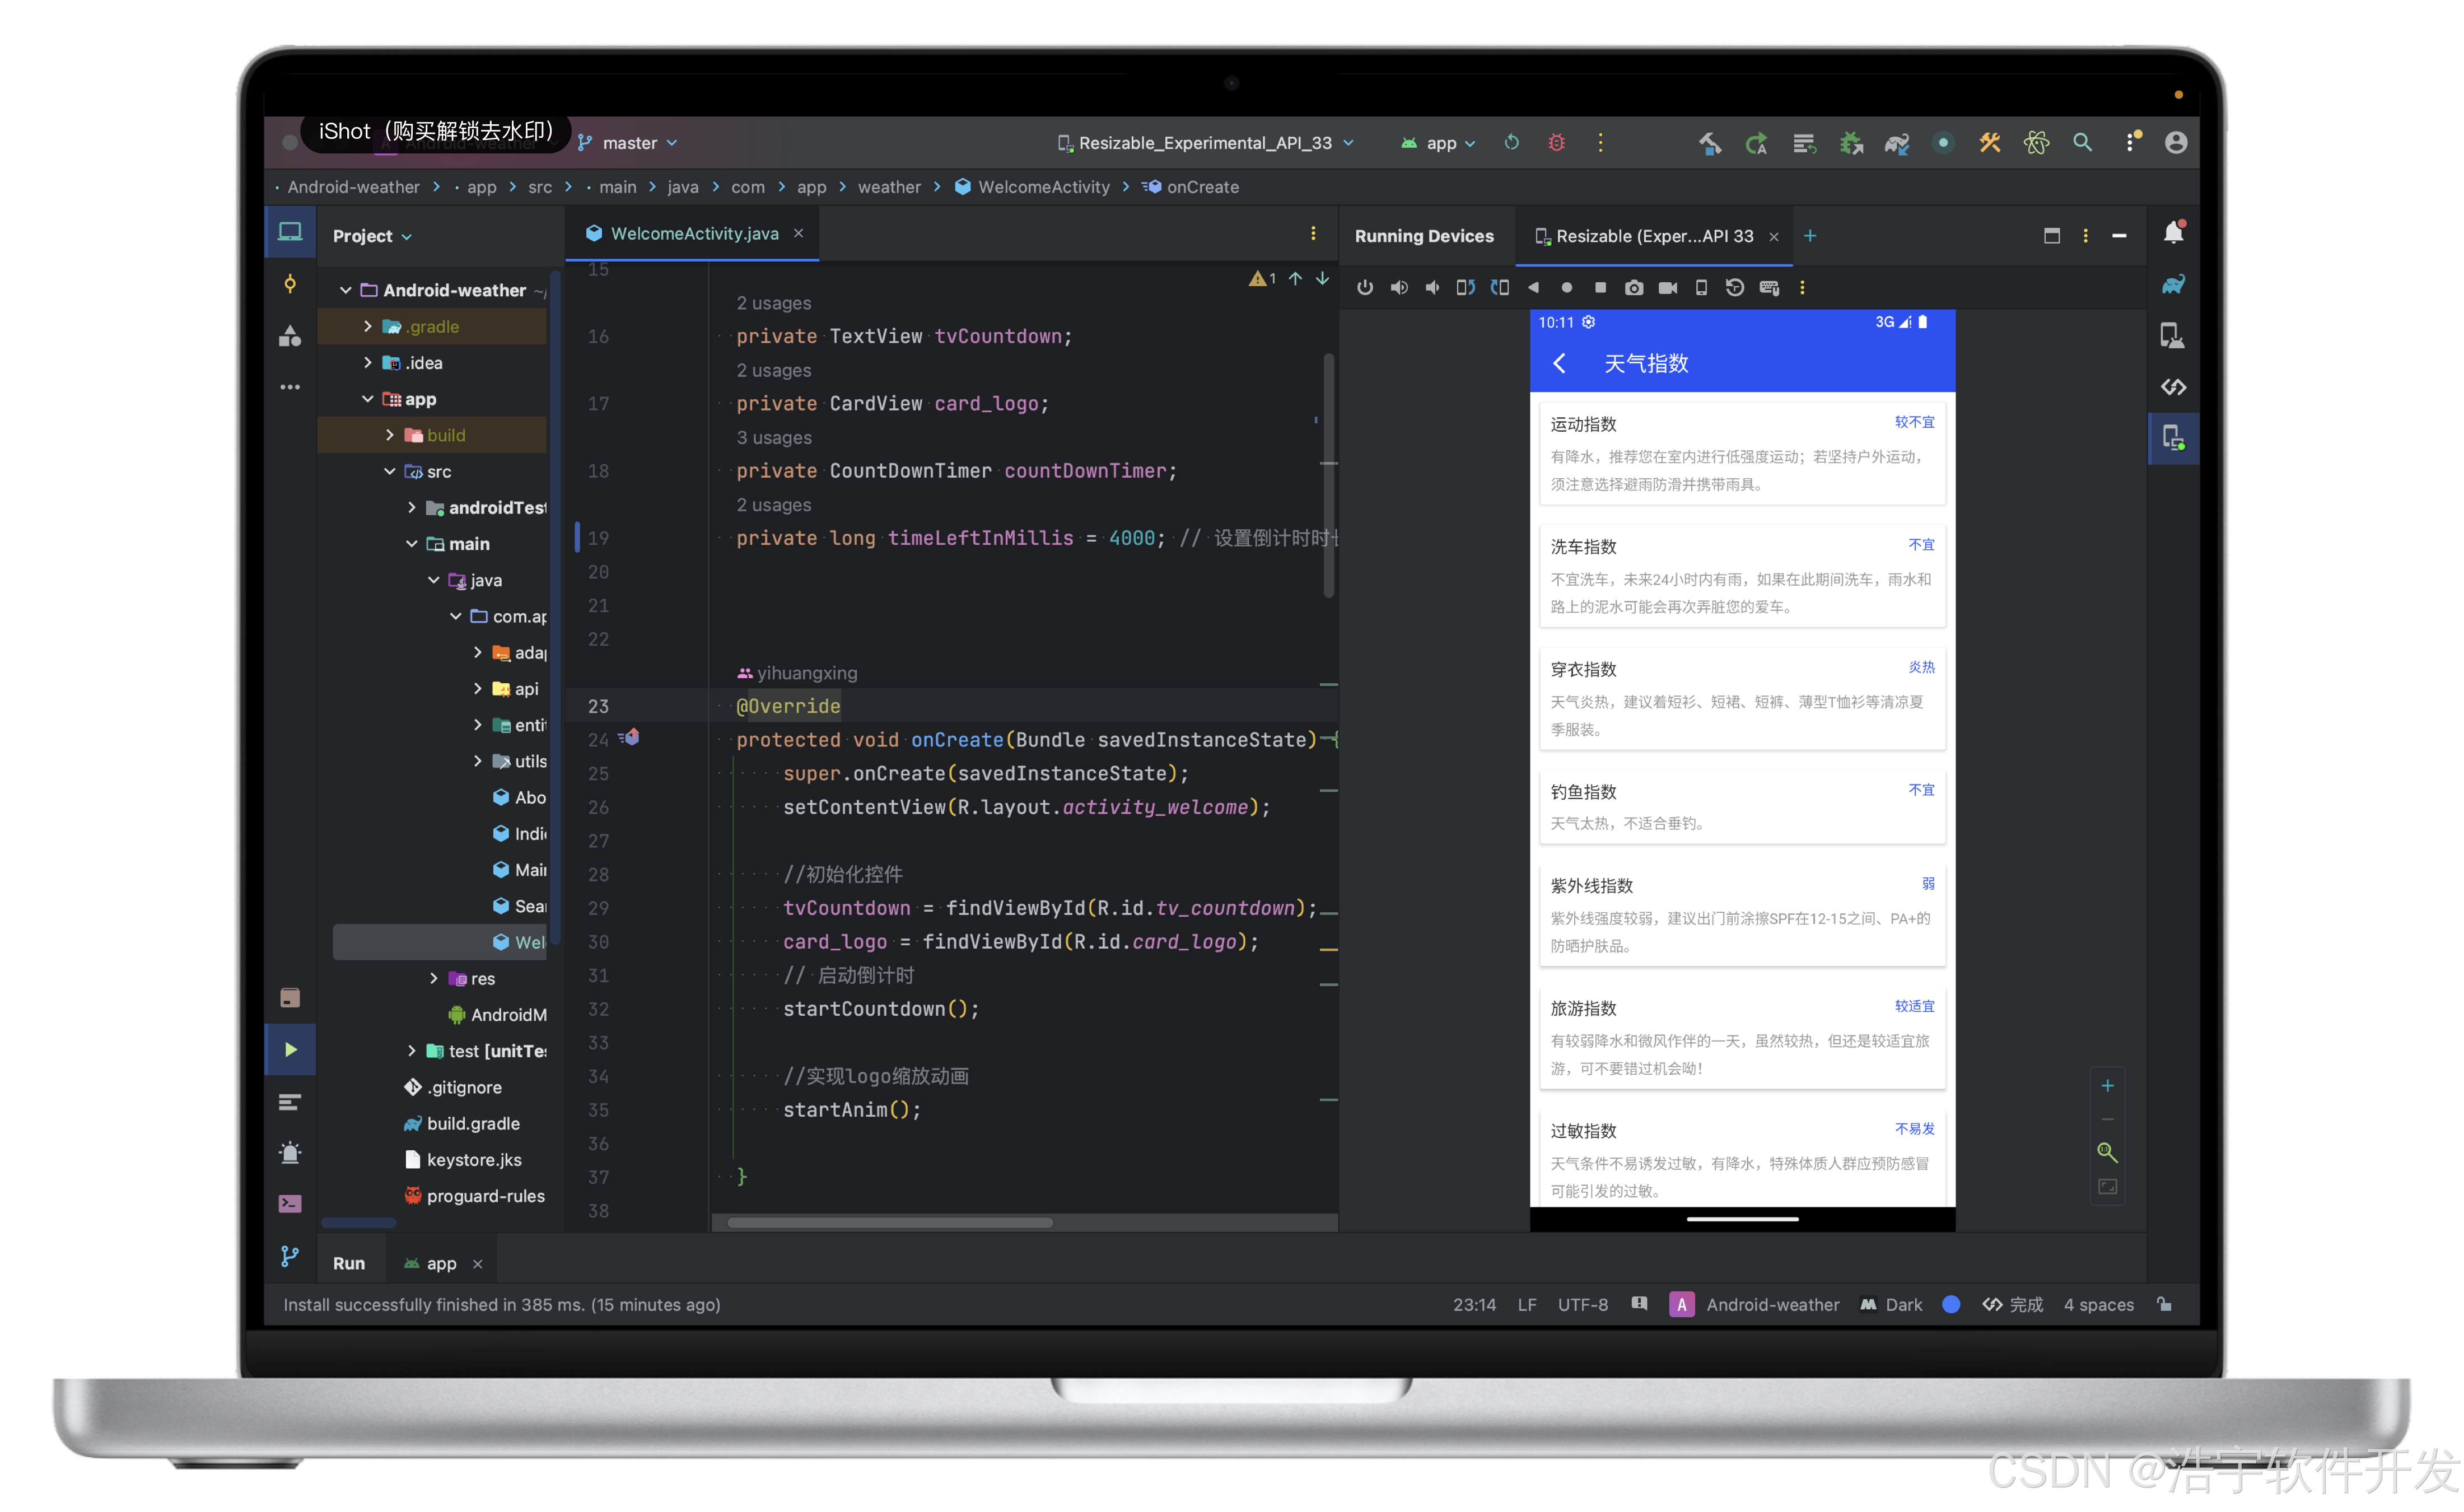Open the Git branch tool window icon
Viewport: 2464px width, 1512px height.
pyautogui.click(x=290, y=1257)
